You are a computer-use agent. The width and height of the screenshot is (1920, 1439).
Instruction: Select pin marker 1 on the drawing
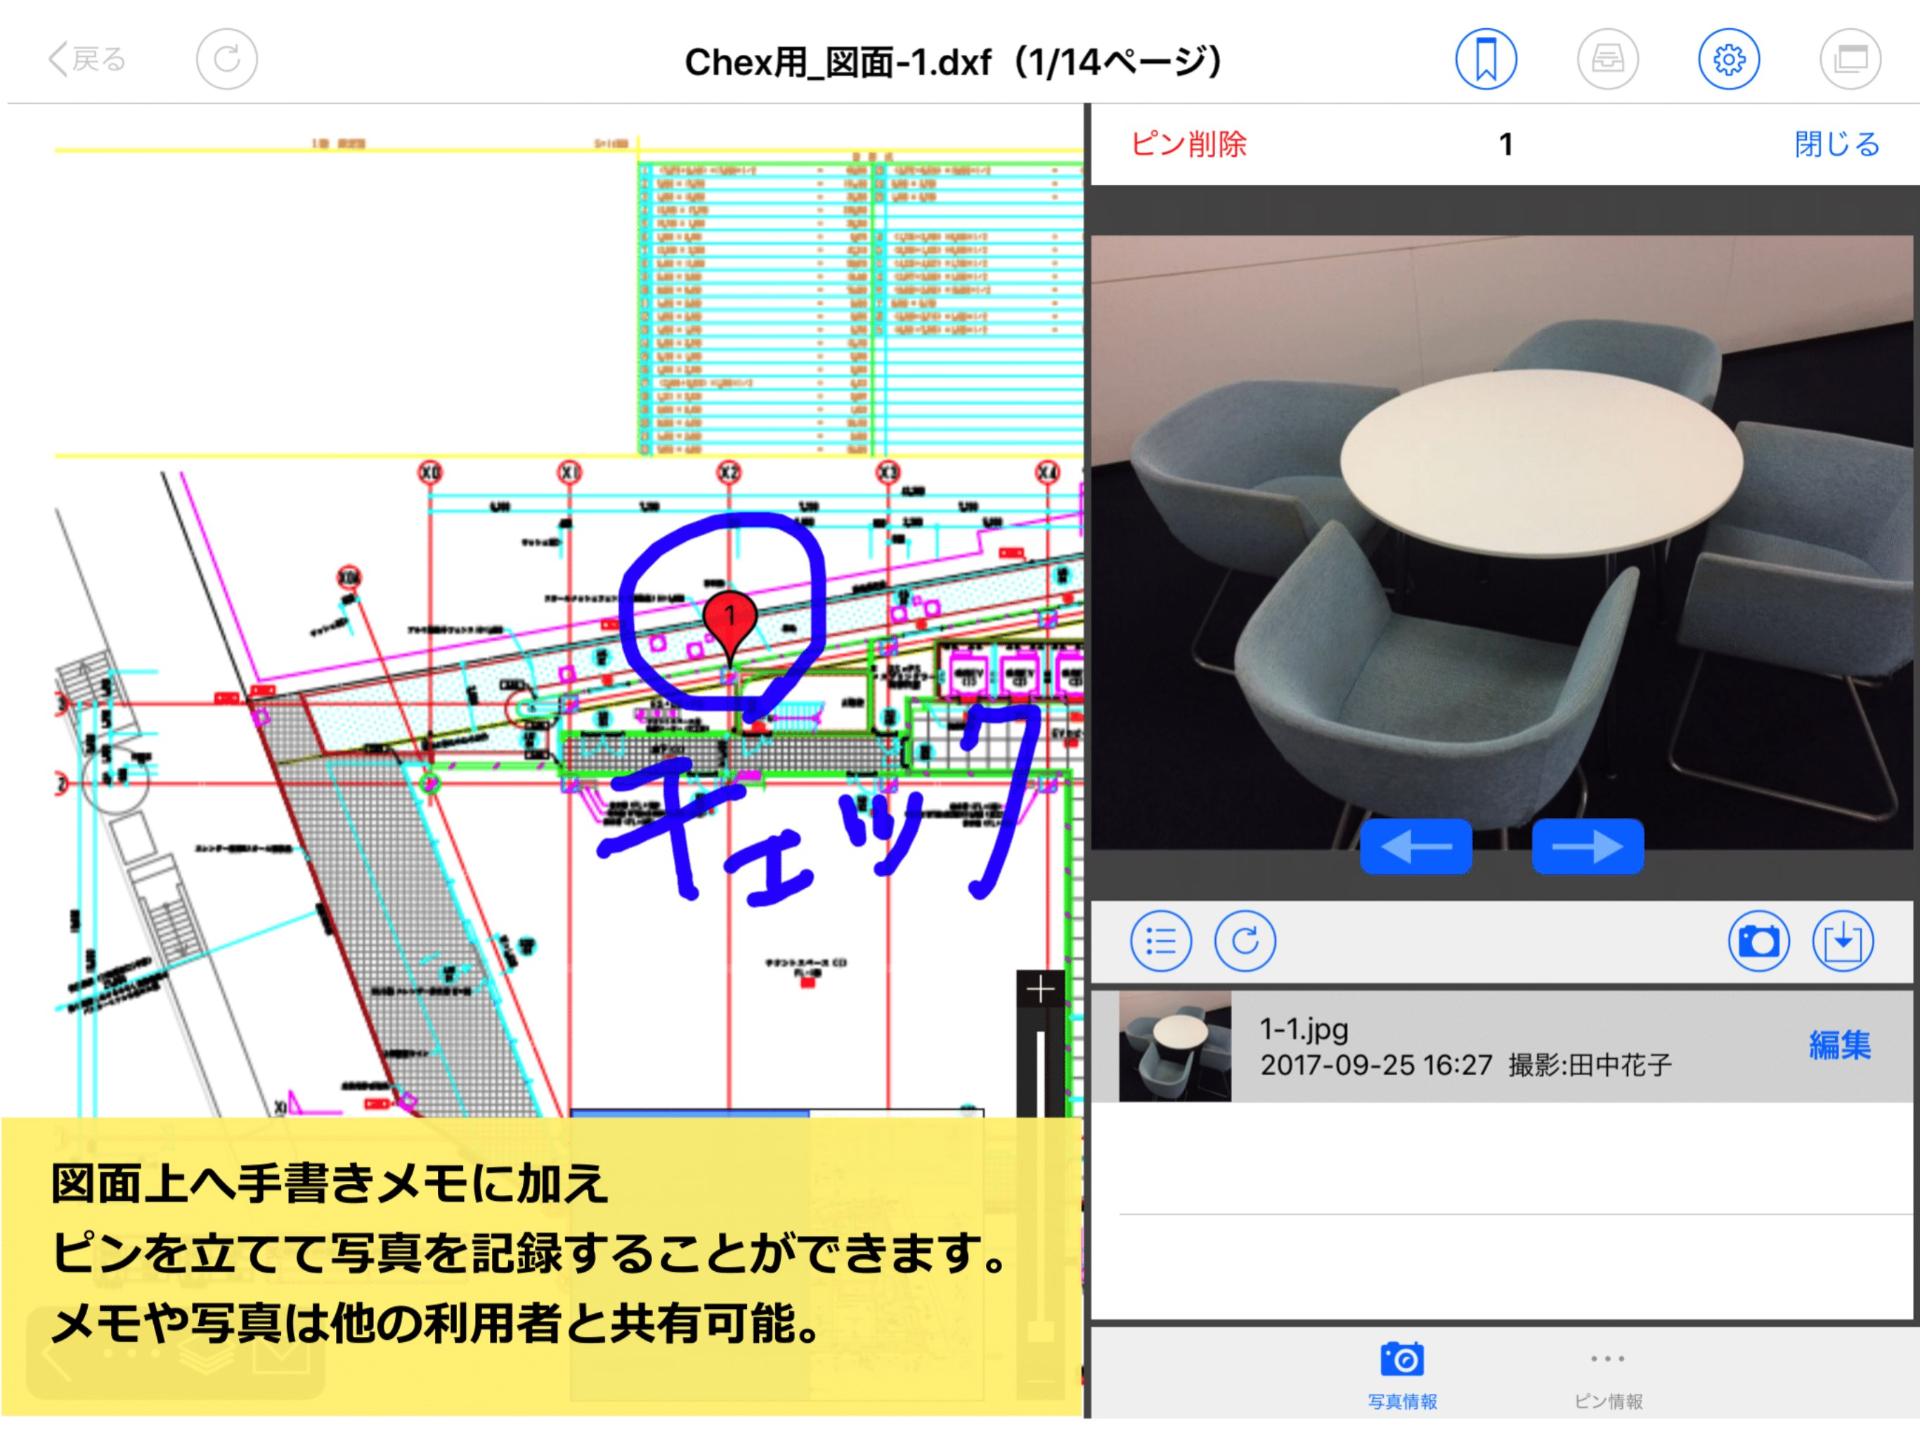(729, 617)
